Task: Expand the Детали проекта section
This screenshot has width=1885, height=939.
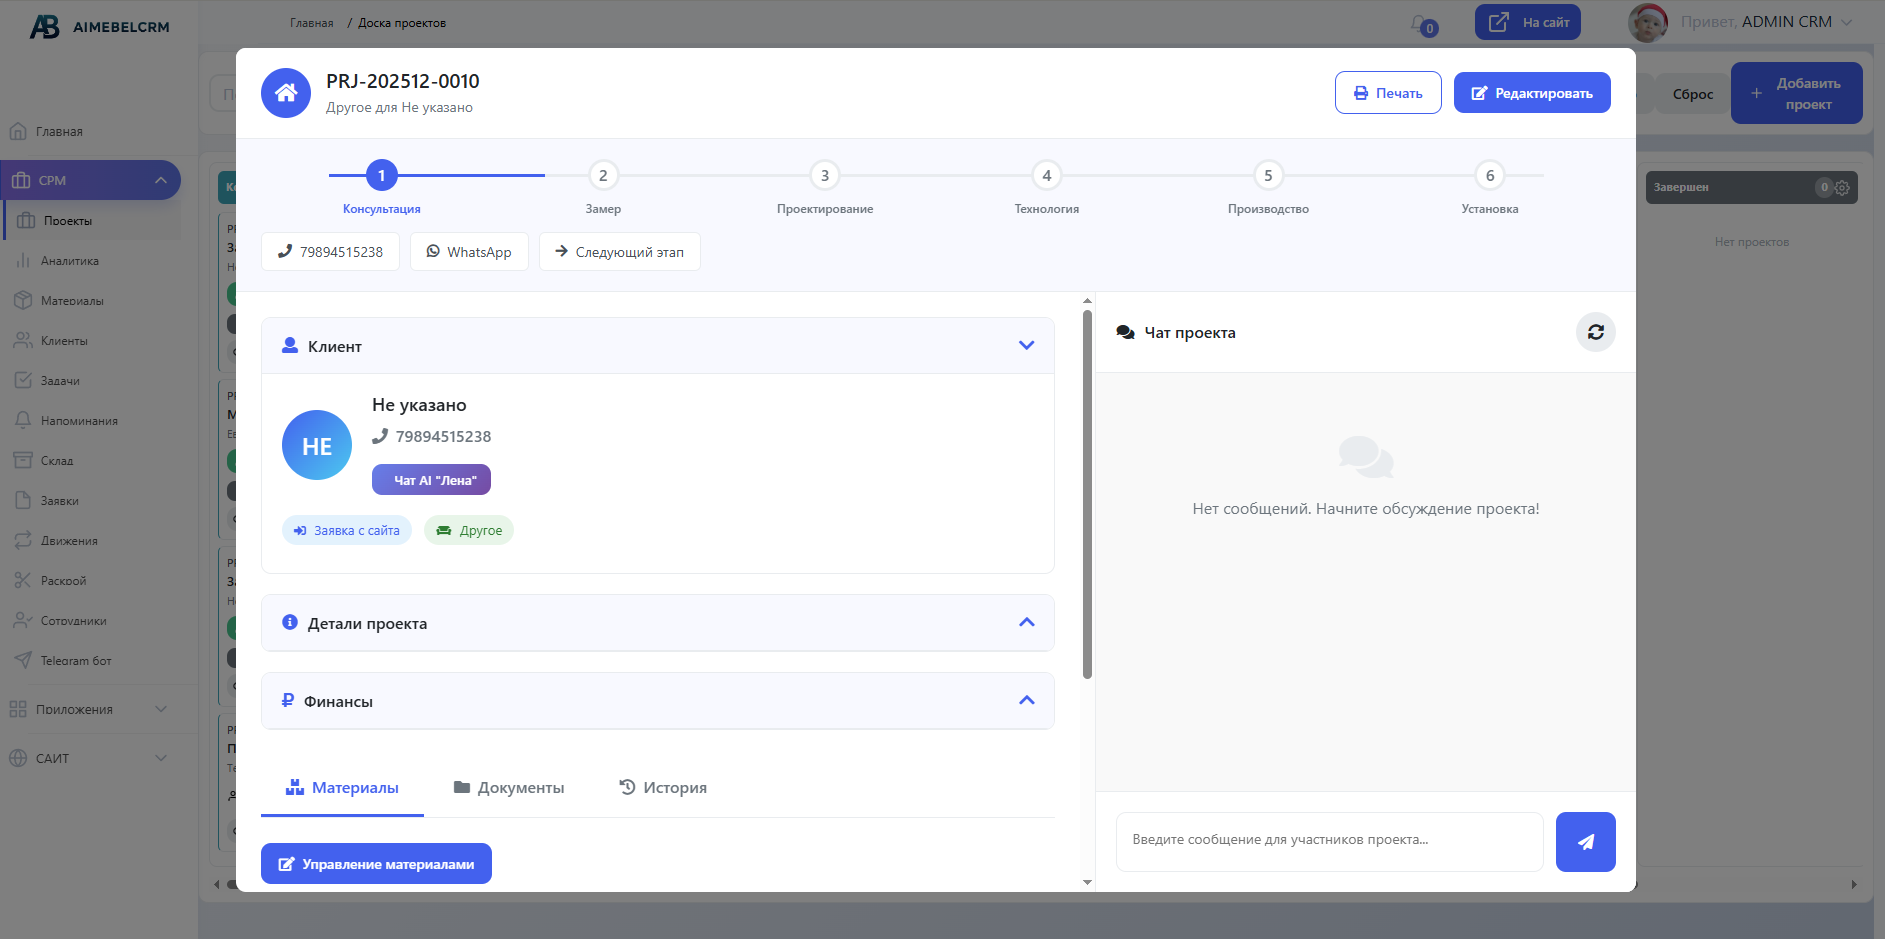Action: point(1026,623)
